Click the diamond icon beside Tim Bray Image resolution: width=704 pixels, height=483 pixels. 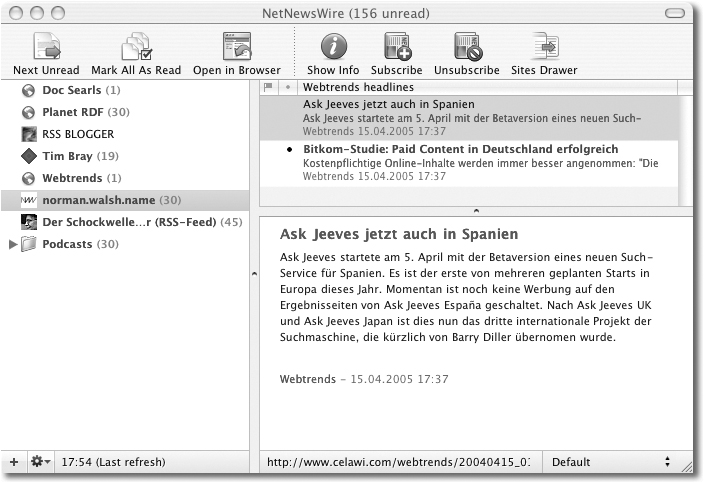(x=29, y=156)
